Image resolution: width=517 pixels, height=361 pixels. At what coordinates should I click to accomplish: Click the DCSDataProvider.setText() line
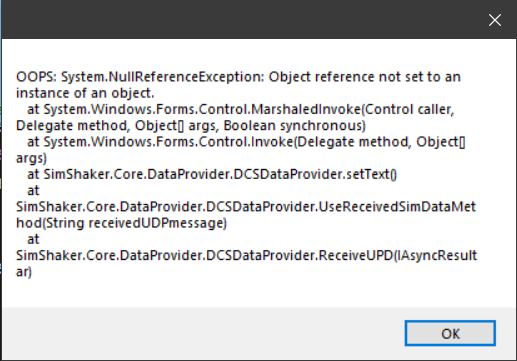tap(212, 174)
